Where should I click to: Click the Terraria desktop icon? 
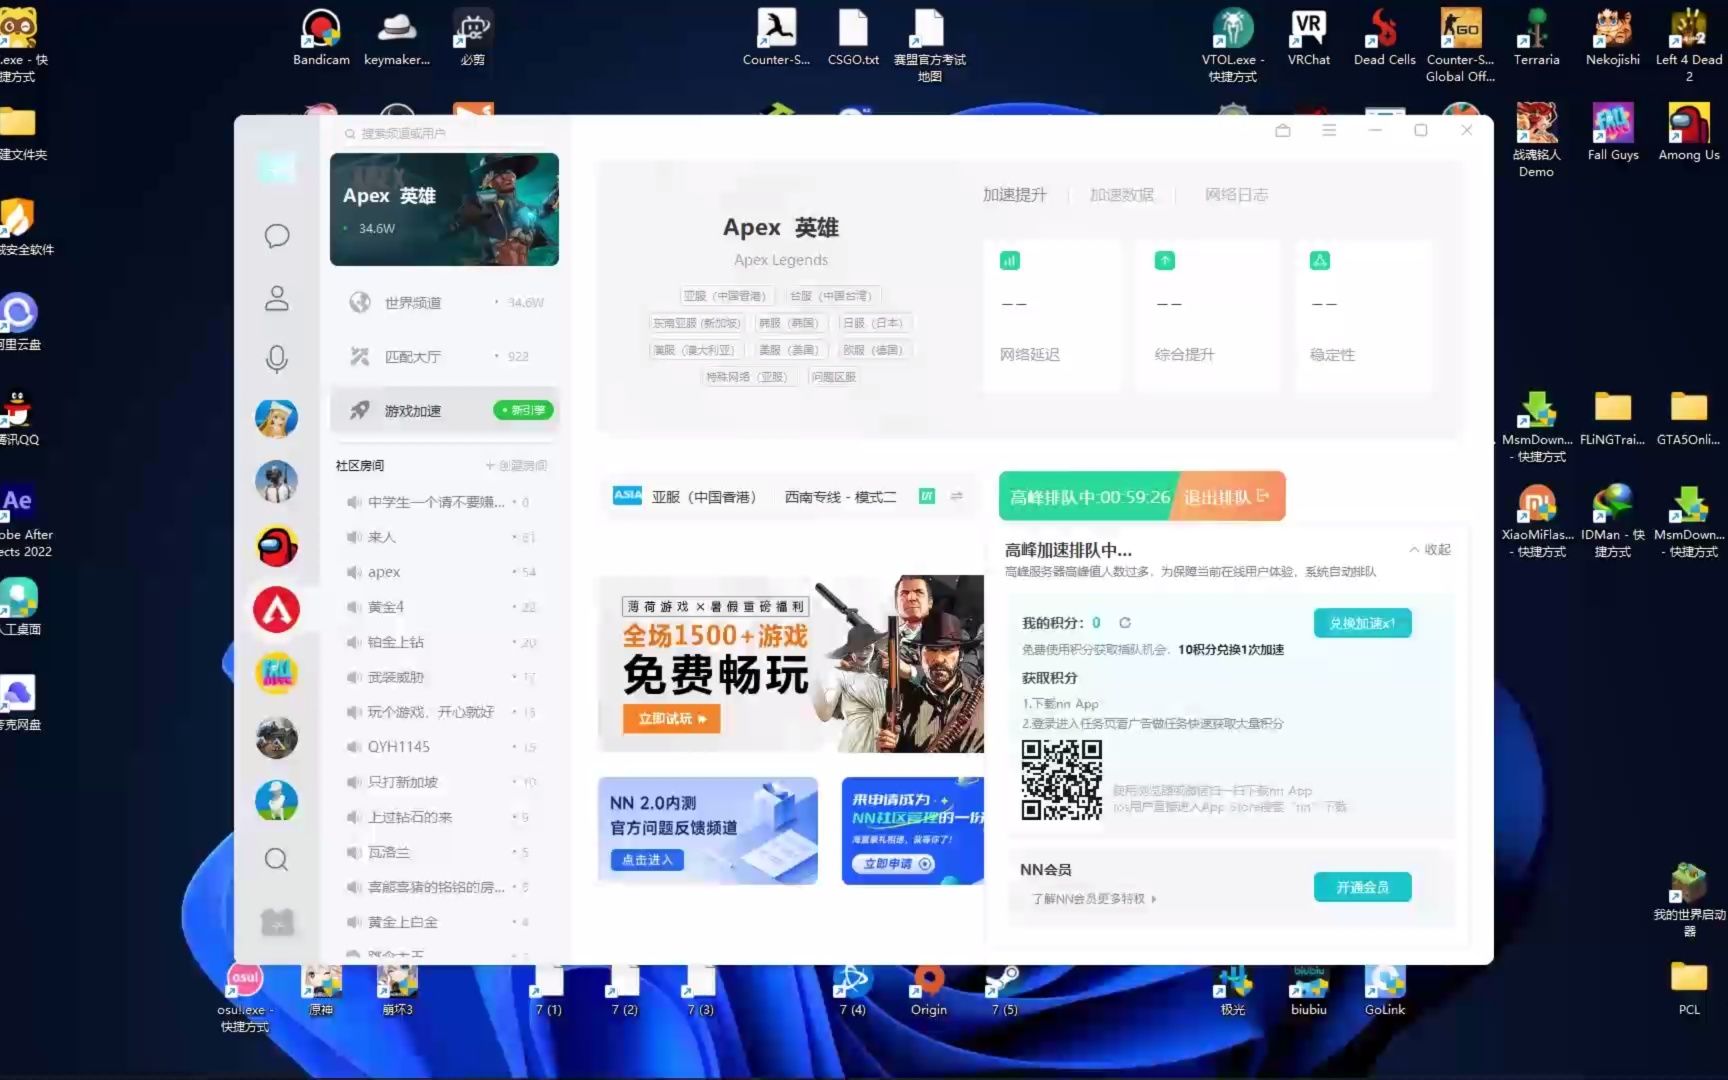click(1536, 37)
